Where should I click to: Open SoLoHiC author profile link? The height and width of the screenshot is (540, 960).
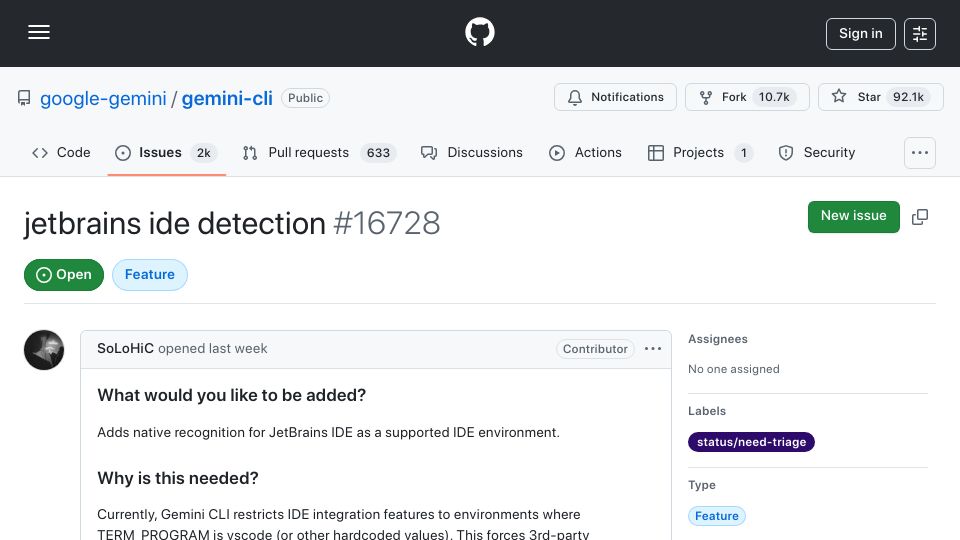(126, 348)
